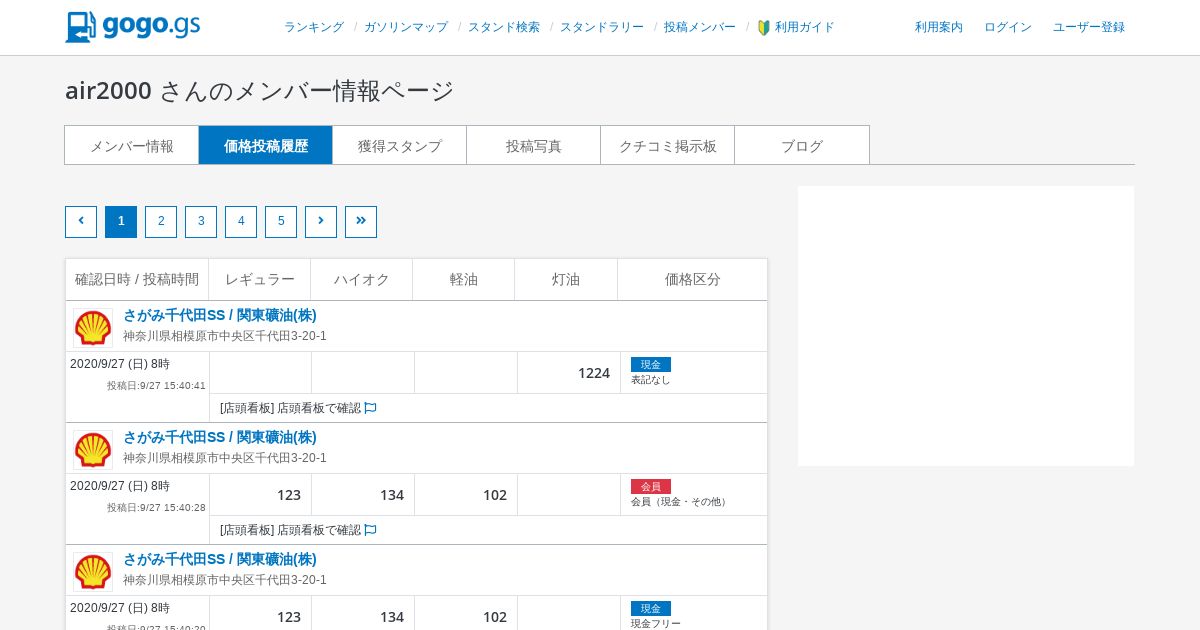Click the blue 現金 badge above 現金フリー
1200x630 pixels.
pyautogui.click(x=651, y=608)
